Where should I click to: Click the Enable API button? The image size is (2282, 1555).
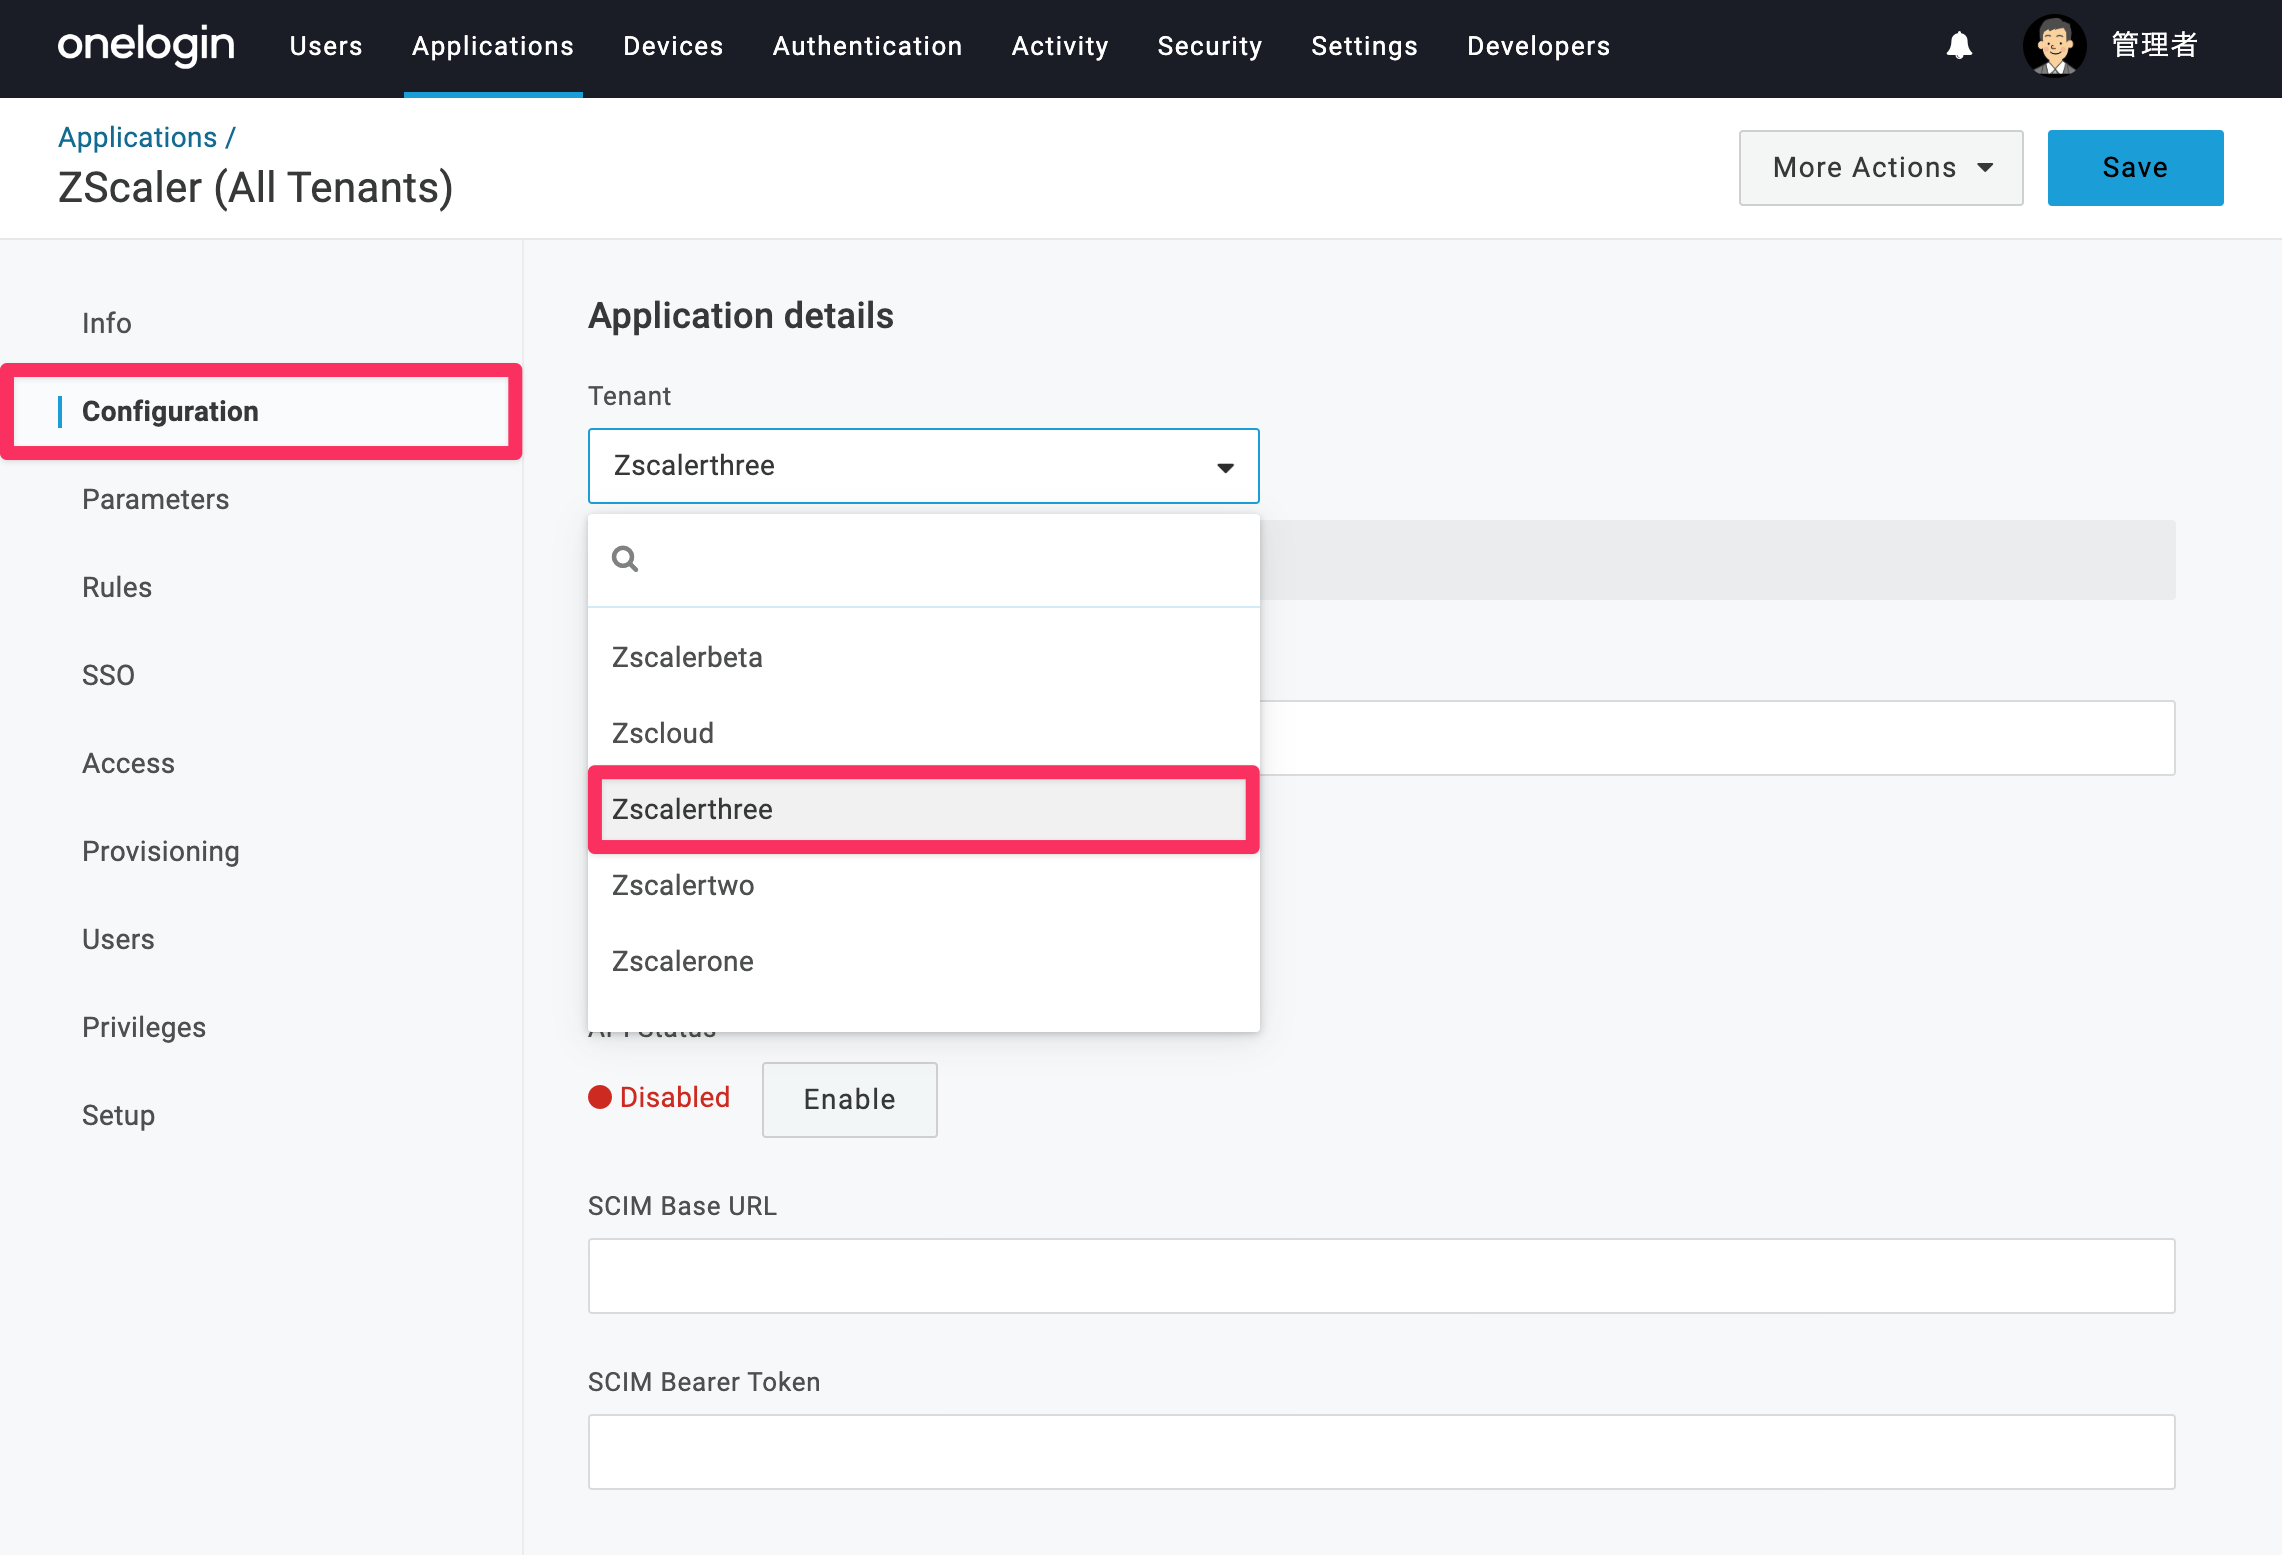(850, 1099)
